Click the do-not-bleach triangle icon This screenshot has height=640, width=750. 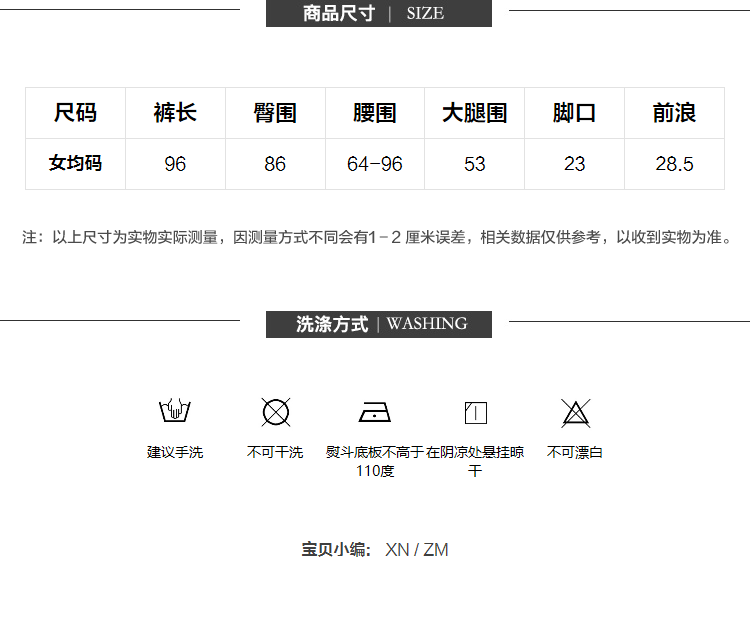575,412
